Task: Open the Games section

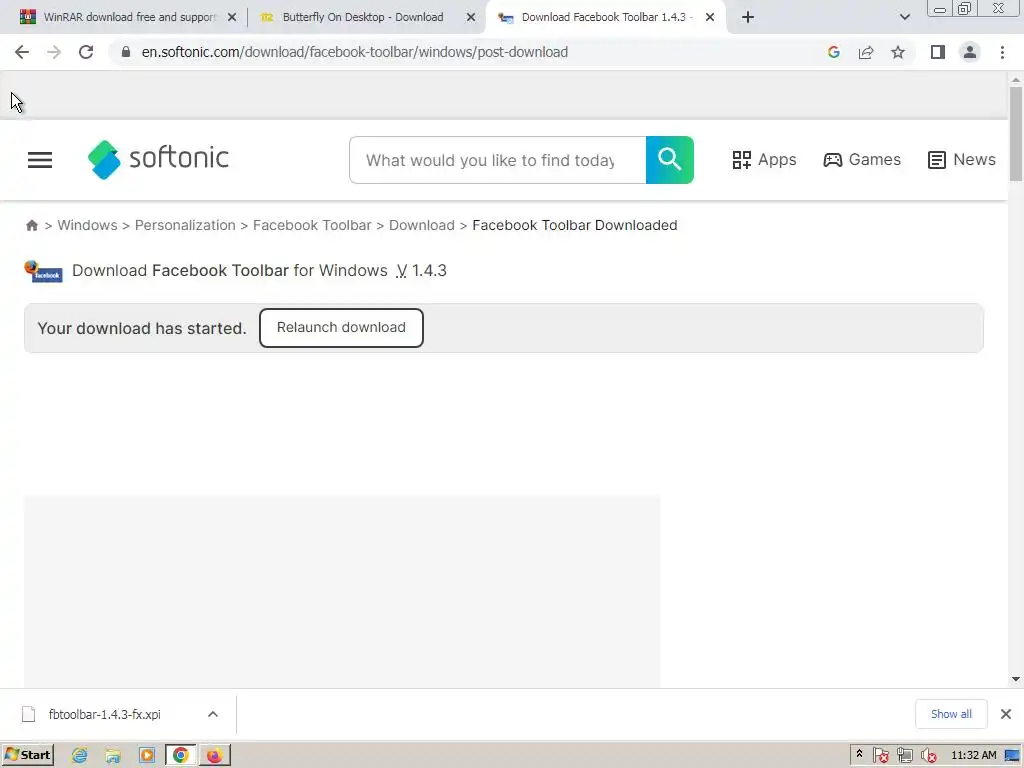Action: click(x=862, y=160)
